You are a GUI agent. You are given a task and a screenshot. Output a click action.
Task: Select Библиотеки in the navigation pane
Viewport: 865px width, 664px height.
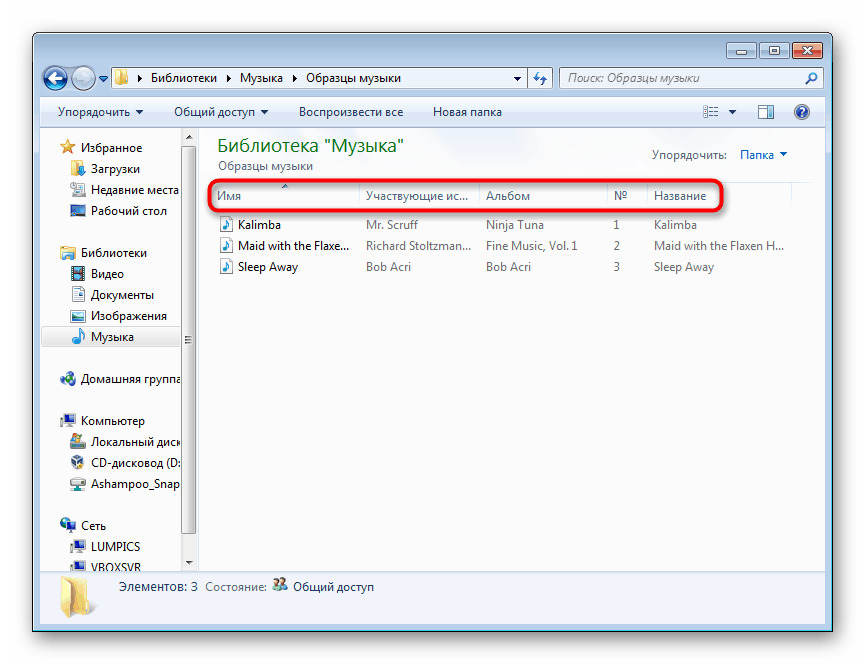click(114, 253)
